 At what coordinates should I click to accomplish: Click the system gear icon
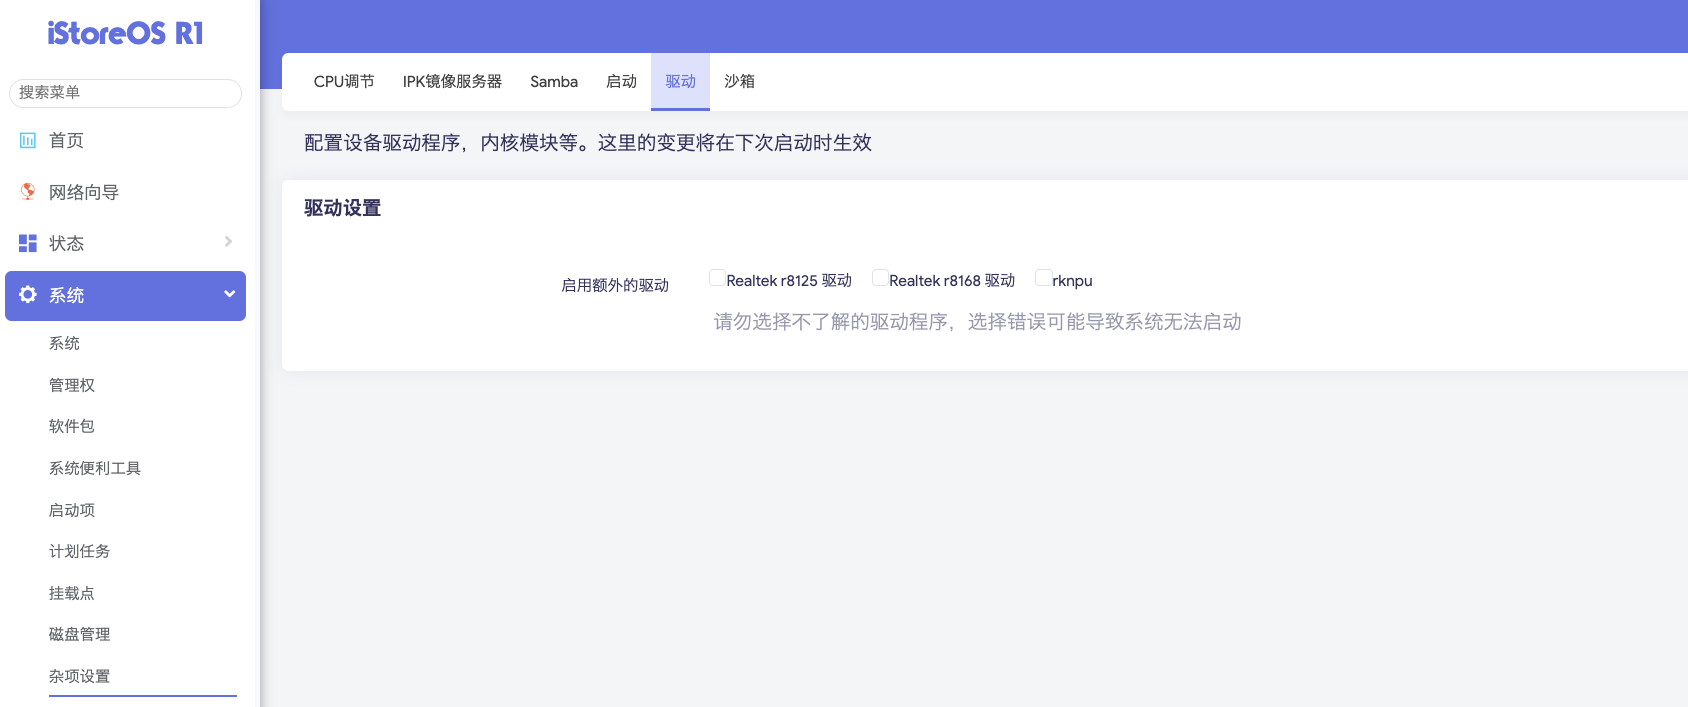[x=28, y=295]
